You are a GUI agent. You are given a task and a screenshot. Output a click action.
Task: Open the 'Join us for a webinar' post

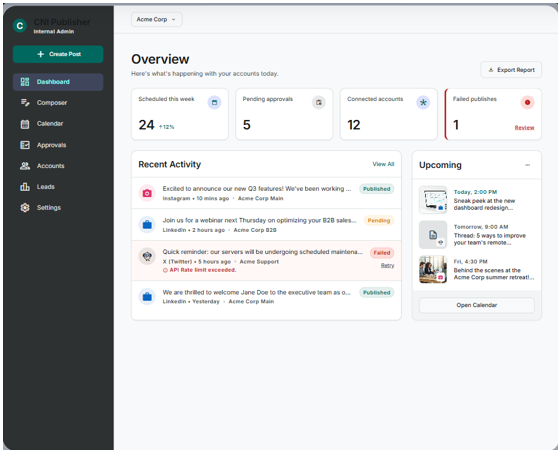259,220
